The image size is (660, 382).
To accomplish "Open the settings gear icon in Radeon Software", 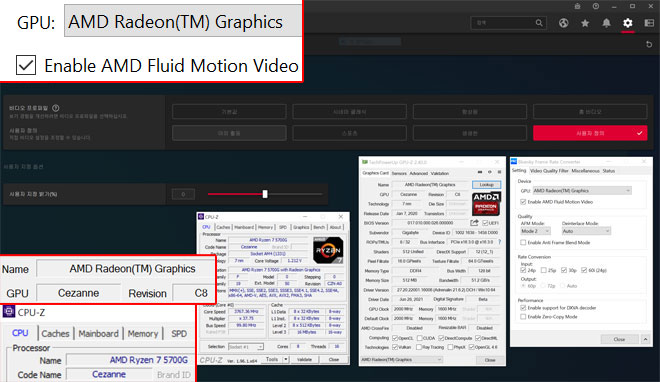I will (628, 23).
